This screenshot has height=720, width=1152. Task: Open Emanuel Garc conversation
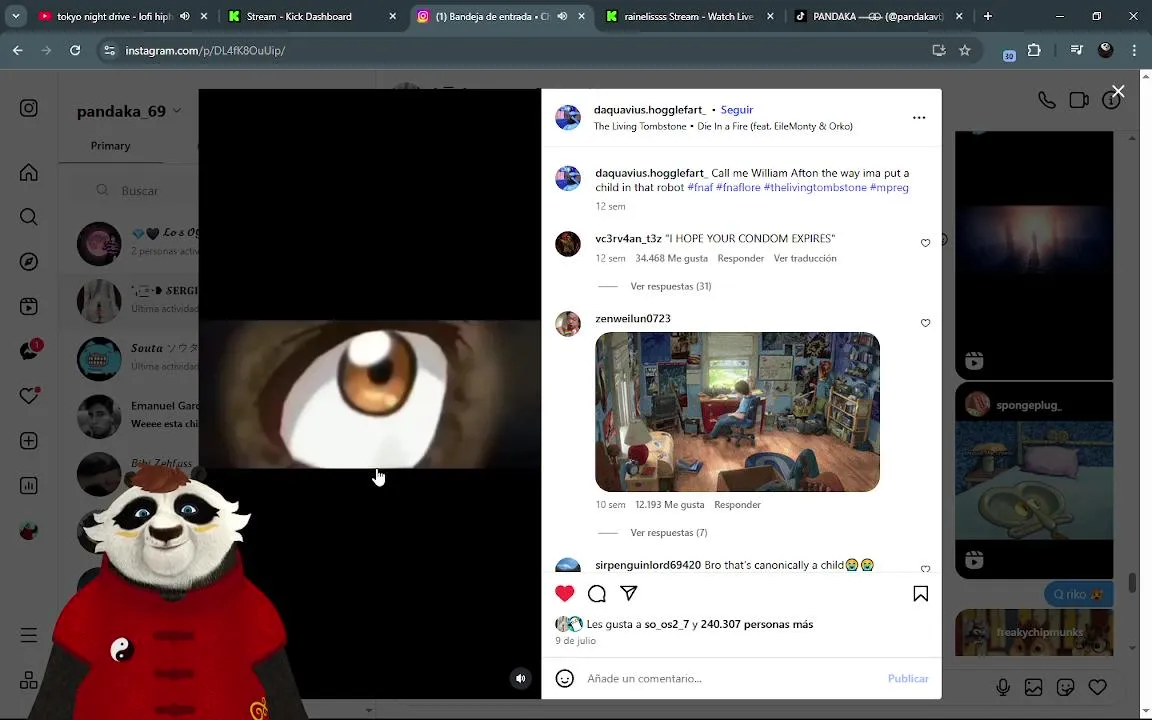[x=137, y=416]
